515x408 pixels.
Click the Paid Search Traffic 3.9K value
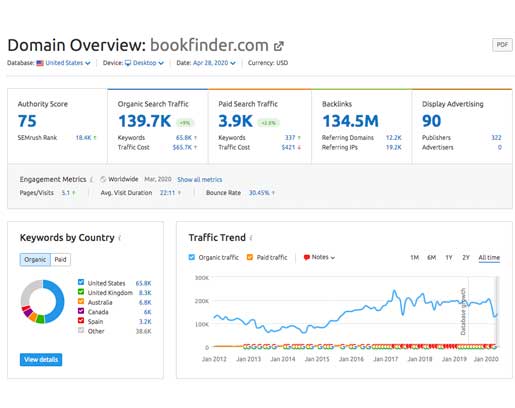pos(235,121)
